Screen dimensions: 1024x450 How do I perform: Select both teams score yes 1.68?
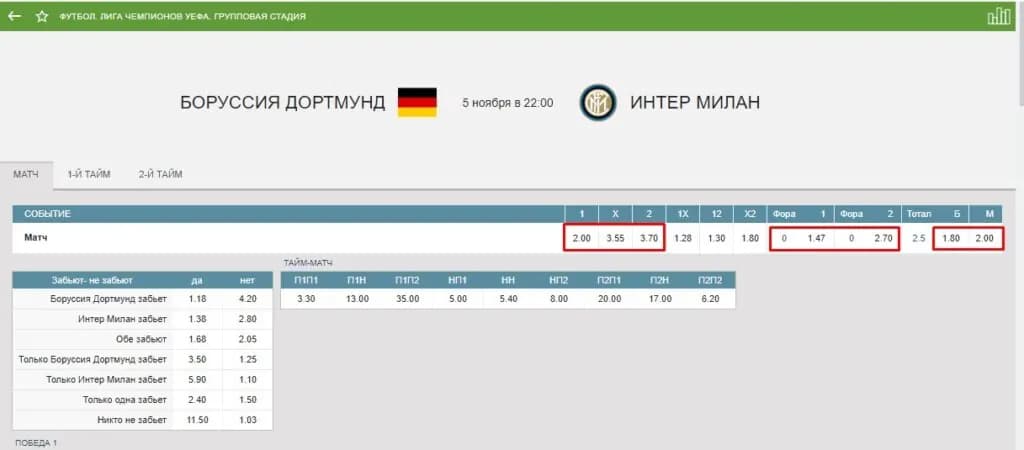coord(197,340)
